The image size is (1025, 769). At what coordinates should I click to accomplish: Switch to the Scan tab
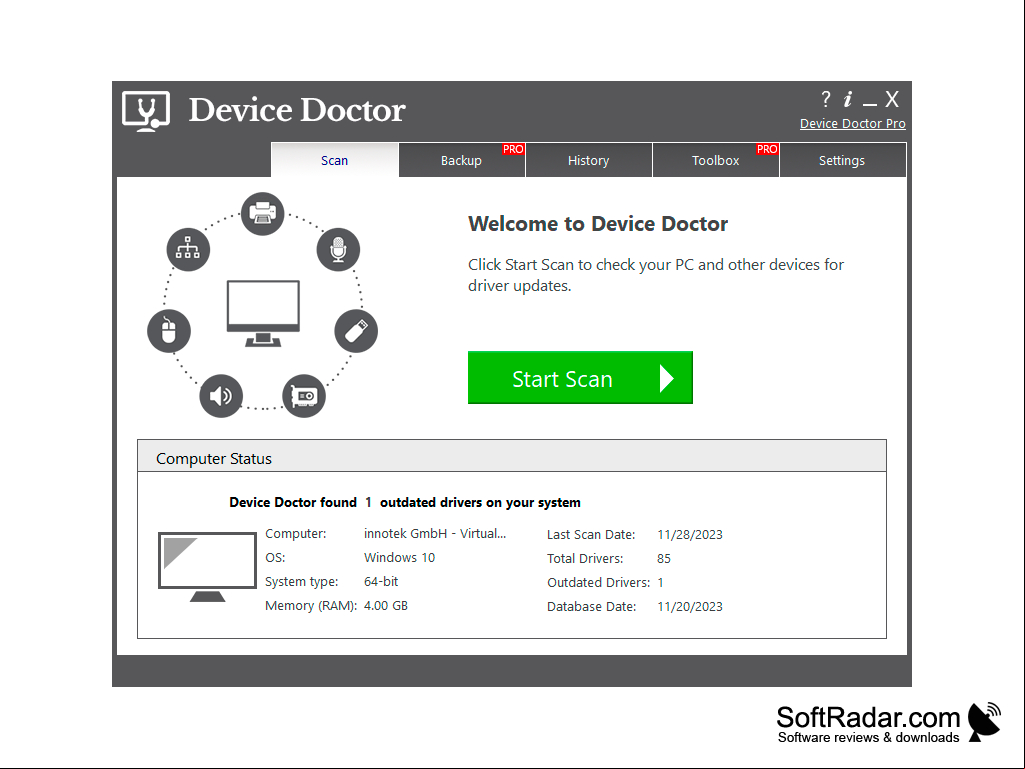pos(334,160)
